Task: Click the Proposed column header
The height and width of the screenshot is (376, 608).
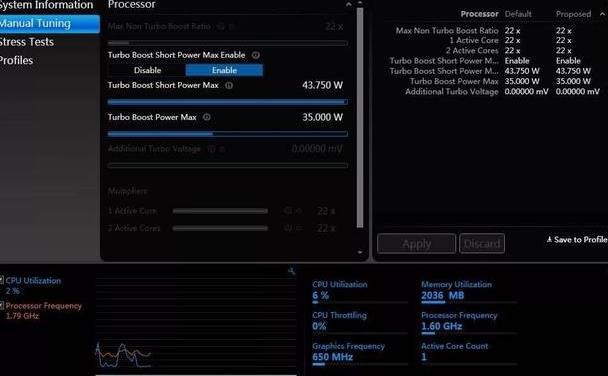Action: pos(573,14)
